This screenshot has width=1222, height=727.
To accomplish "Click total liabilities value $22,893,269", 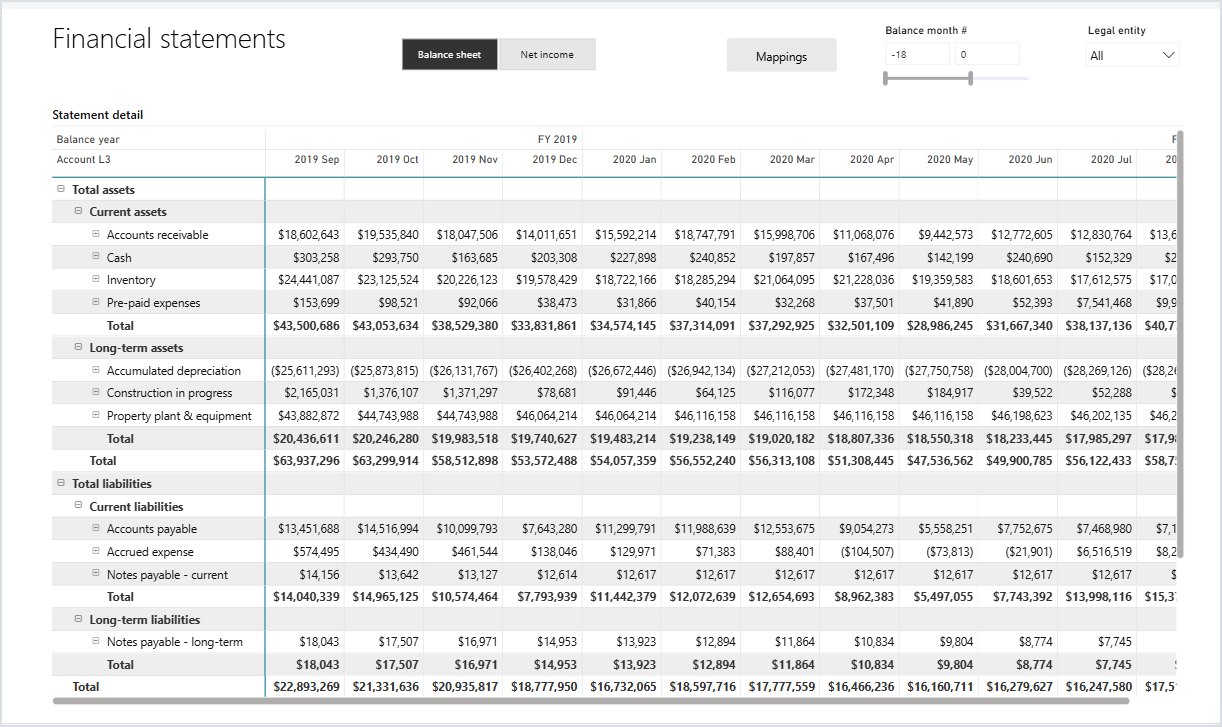I will [306, 687].
